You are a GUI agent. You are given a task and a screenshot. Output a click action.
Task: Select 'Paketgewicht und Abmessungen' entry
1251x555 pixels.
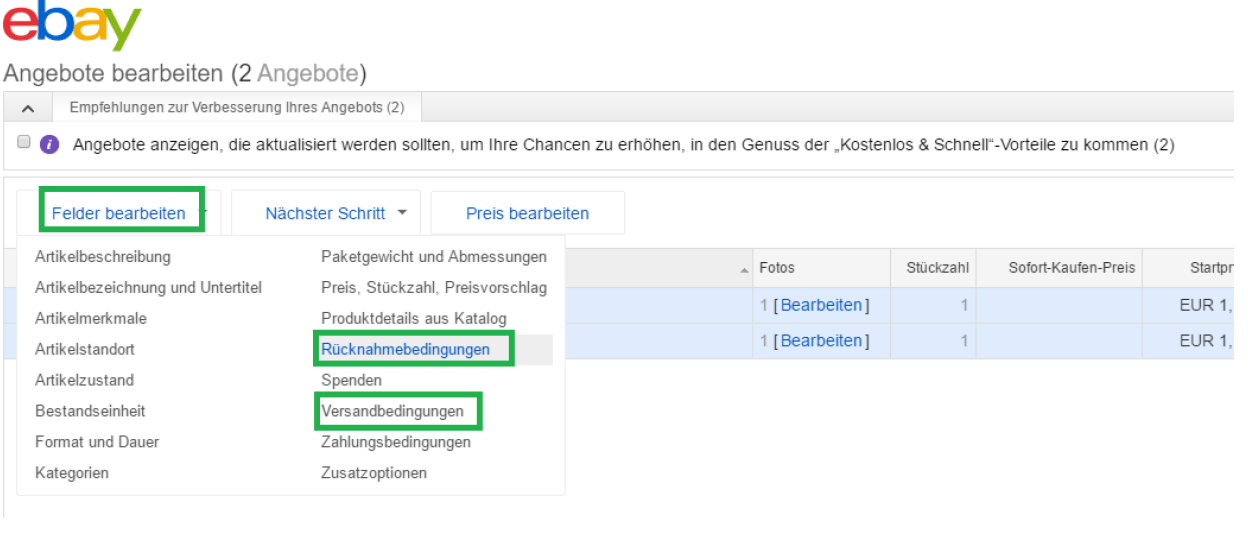[434, 257]
